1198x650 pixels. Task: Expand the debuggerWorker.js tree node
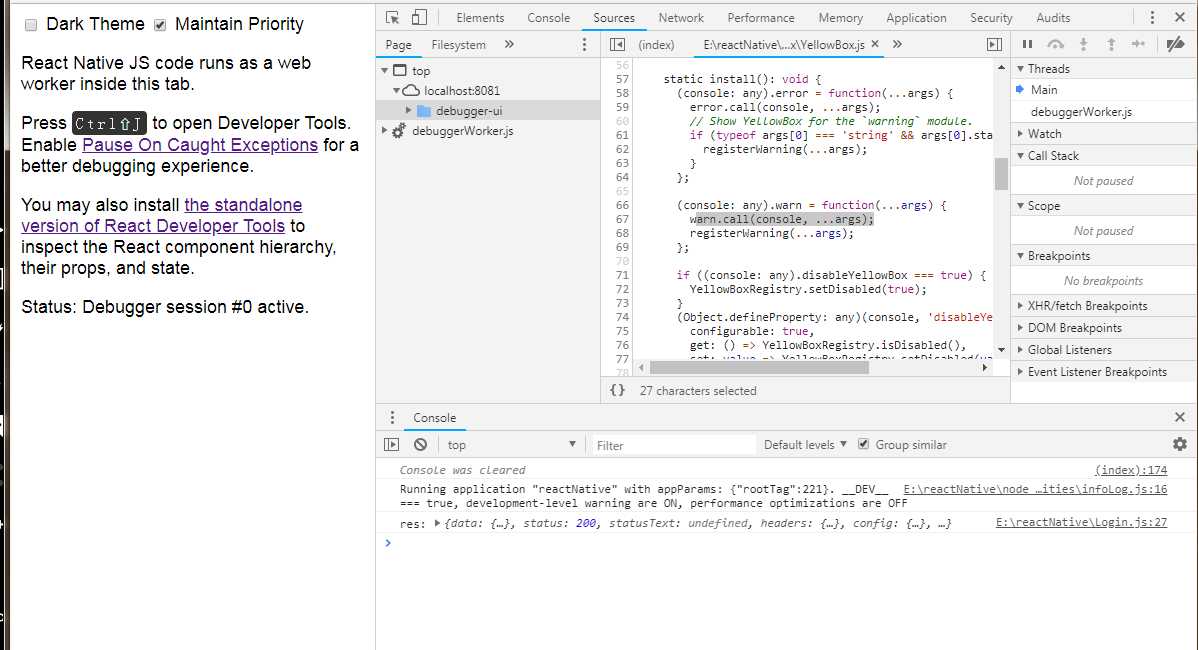(x=385, y=131)
